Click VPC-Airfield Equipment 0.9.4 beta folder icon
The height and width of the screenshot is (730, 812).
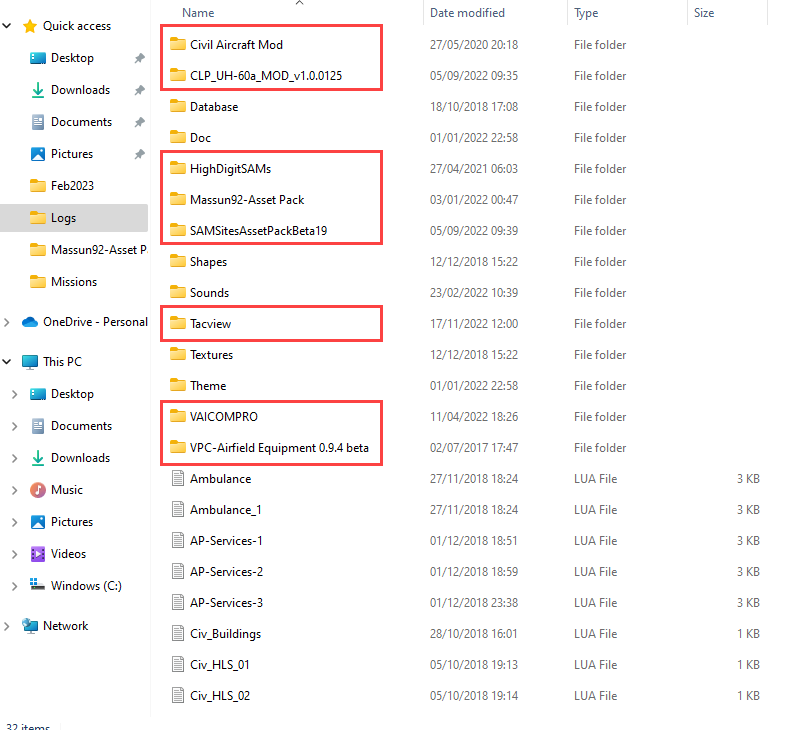[x=178, y=448]
